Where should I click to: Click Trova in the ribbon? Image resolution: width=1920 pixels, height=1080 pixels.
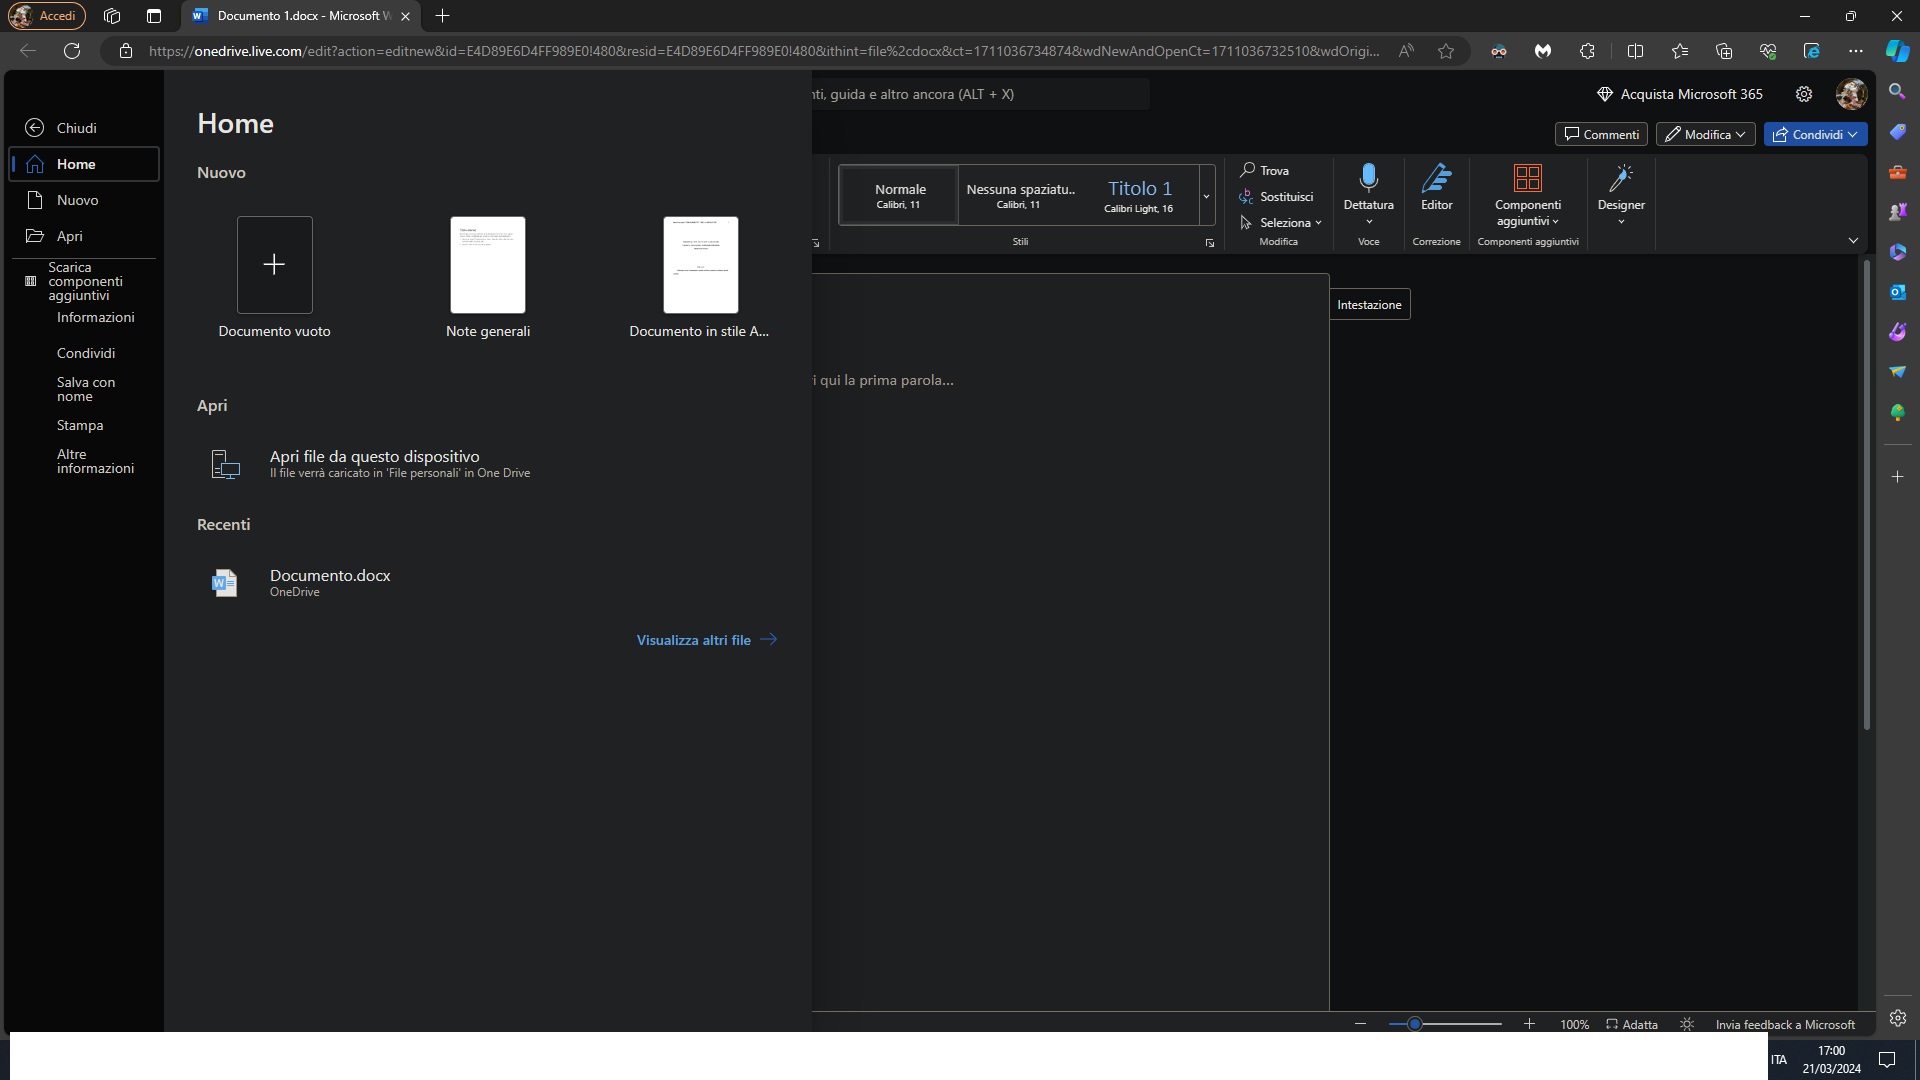[1264, 171]
